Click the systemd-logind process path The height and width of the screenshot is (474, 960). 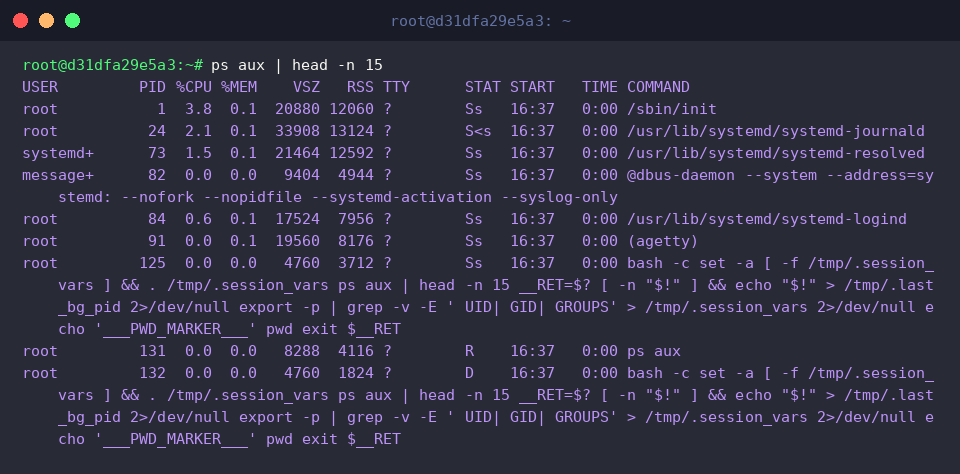(x=767, y=219)
